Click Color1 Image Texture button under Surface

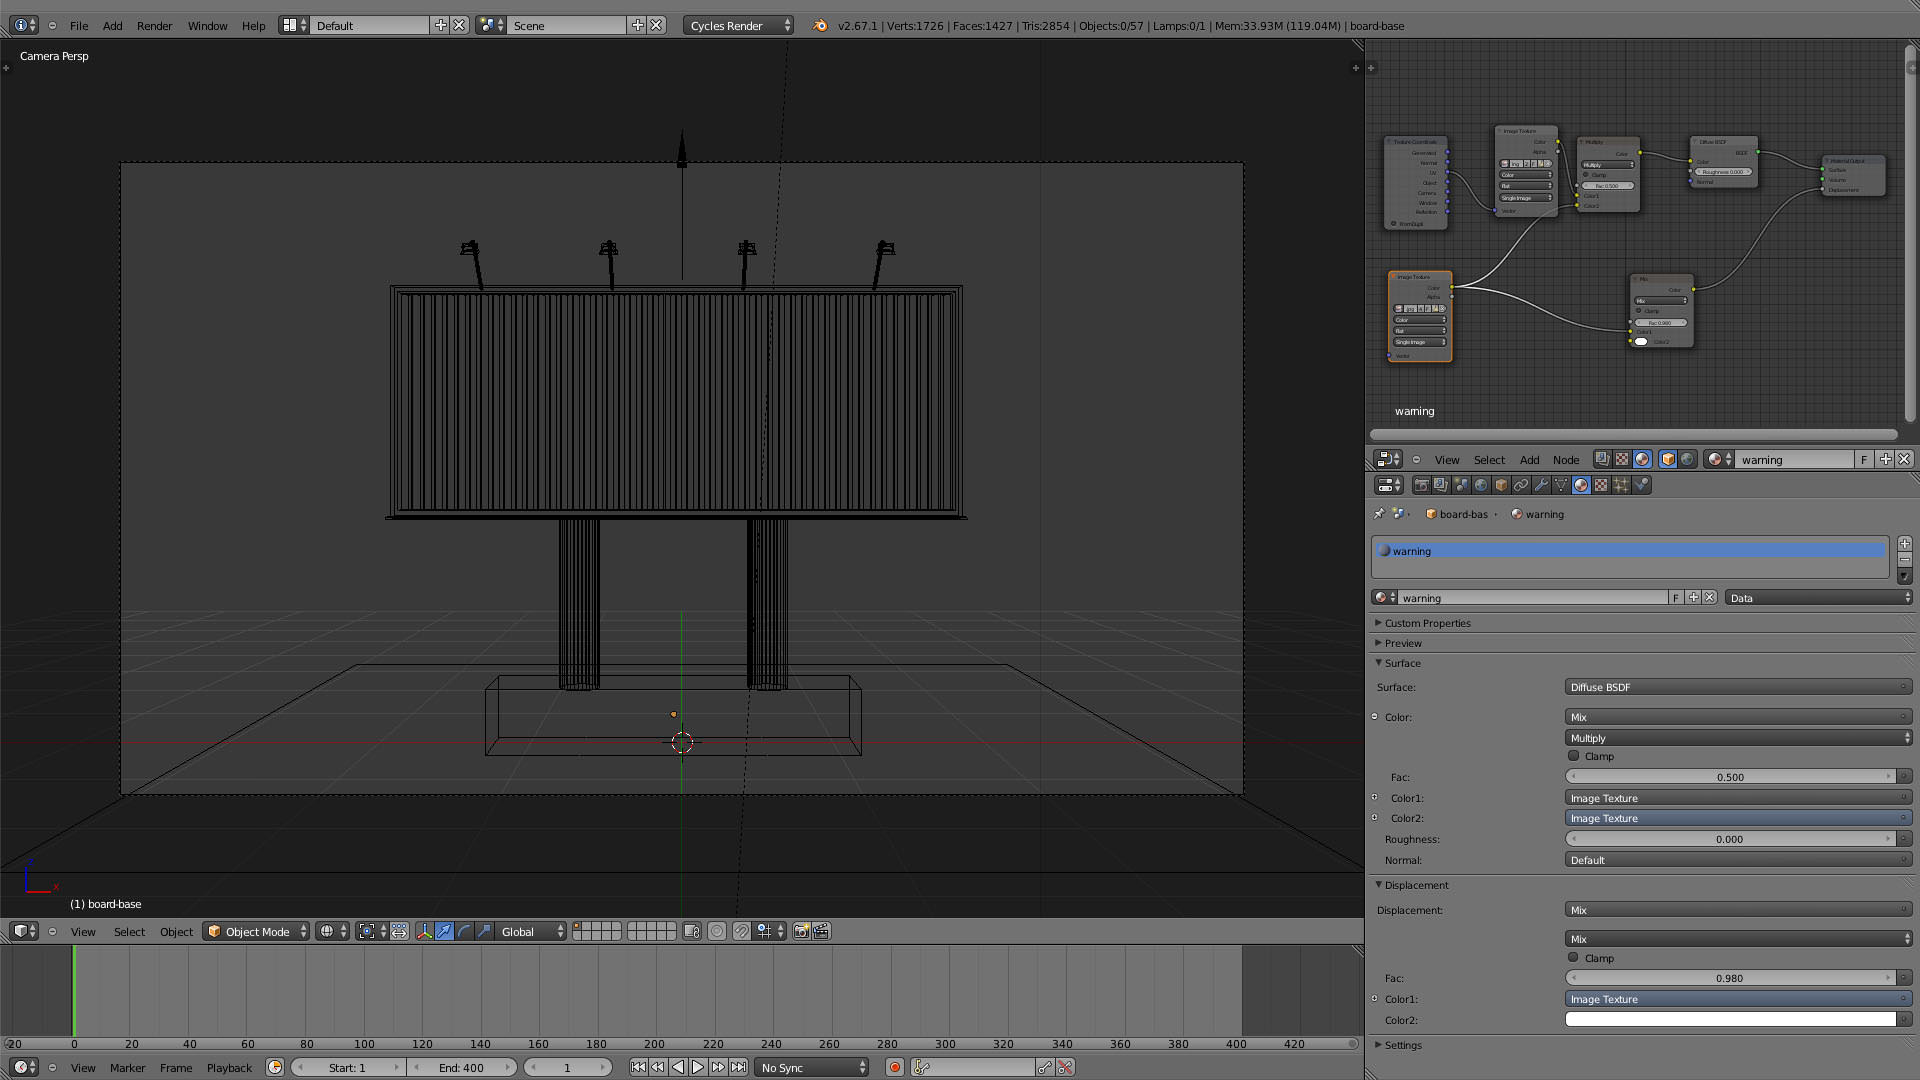coord(1738,798)
